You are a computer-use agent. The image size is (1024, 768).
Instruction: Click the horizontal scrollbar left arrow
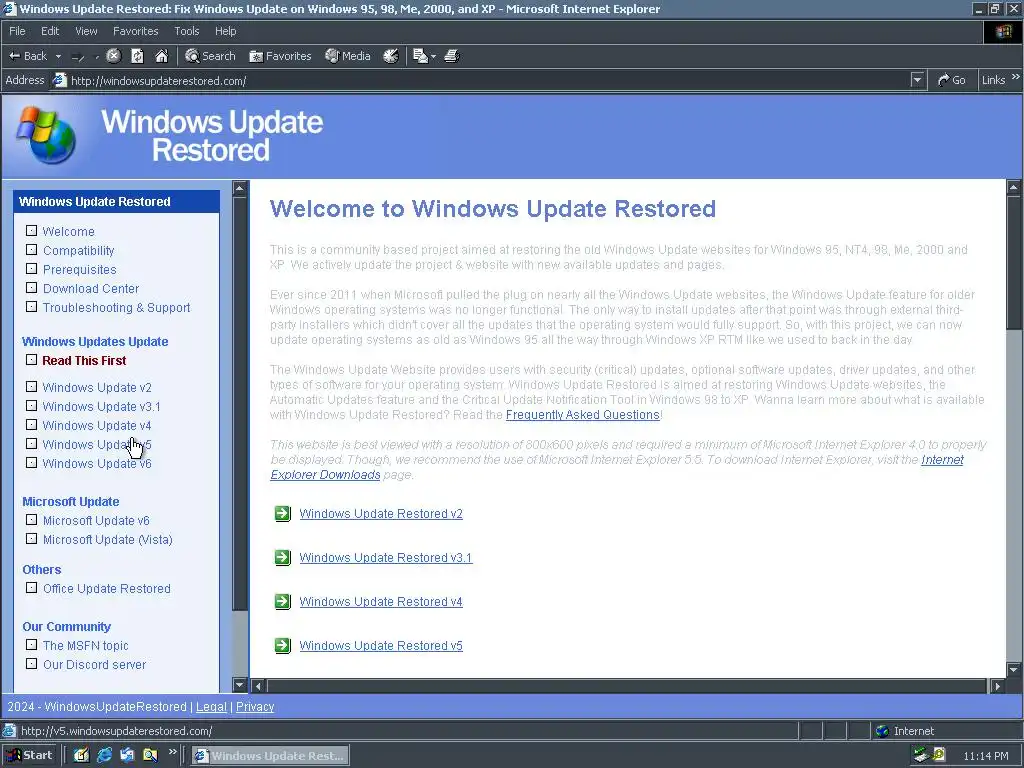tap(259, 686)
